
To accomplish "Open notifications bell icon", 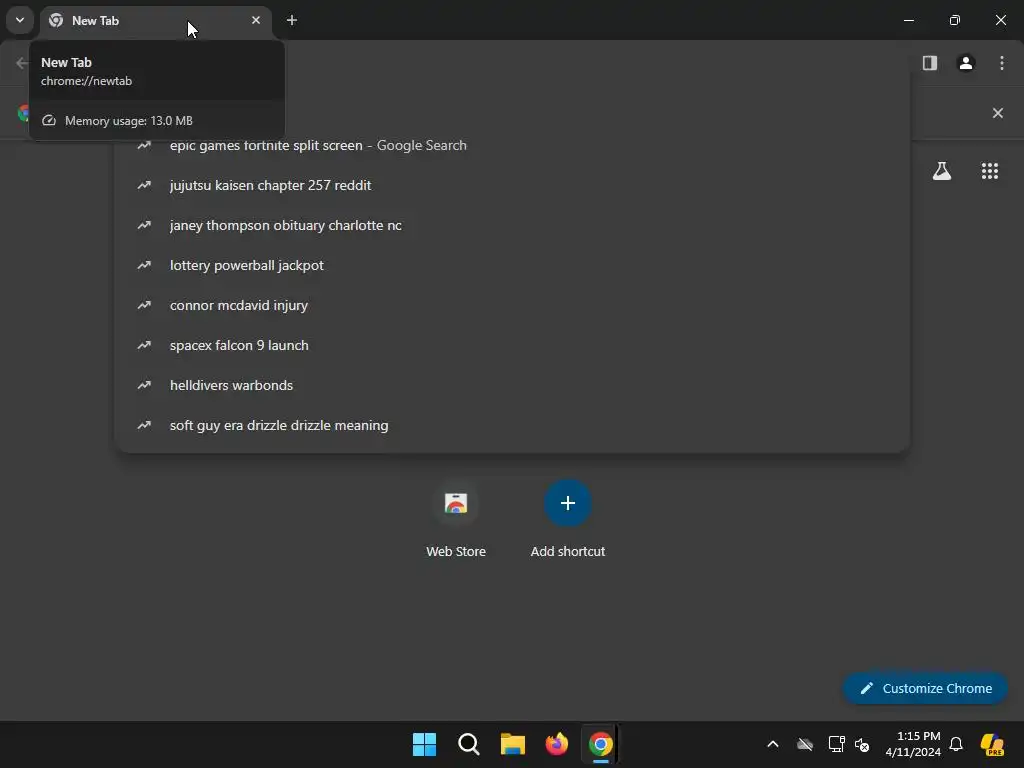I will point(956,744).
